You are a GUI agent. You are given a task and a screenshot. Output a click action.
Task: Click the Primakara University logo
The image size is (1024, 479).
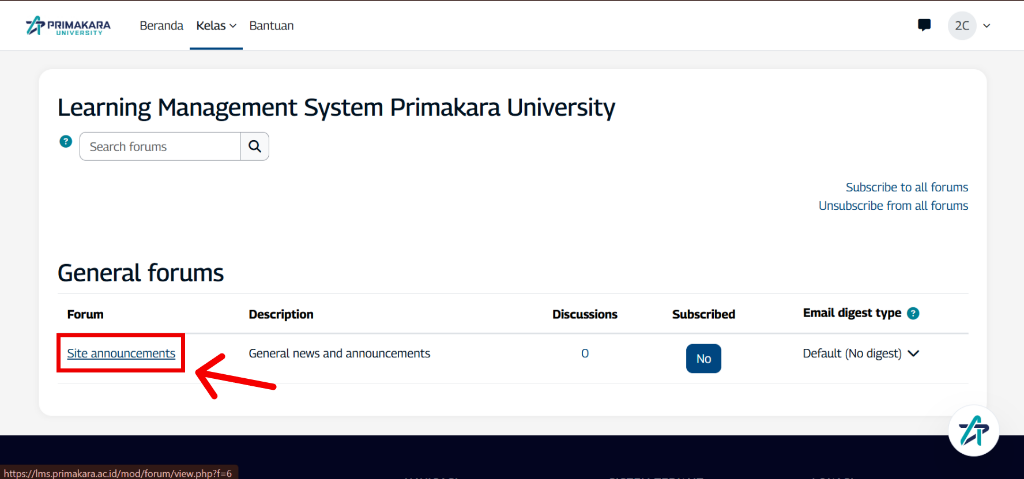[x=68, y=26]
